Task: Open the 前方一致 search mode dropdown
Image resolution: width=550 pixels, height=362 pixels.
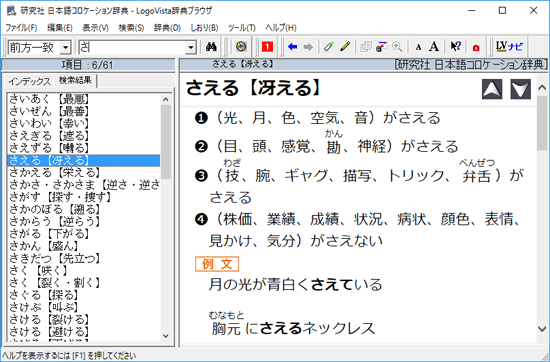Action: [x=65, y=47]
